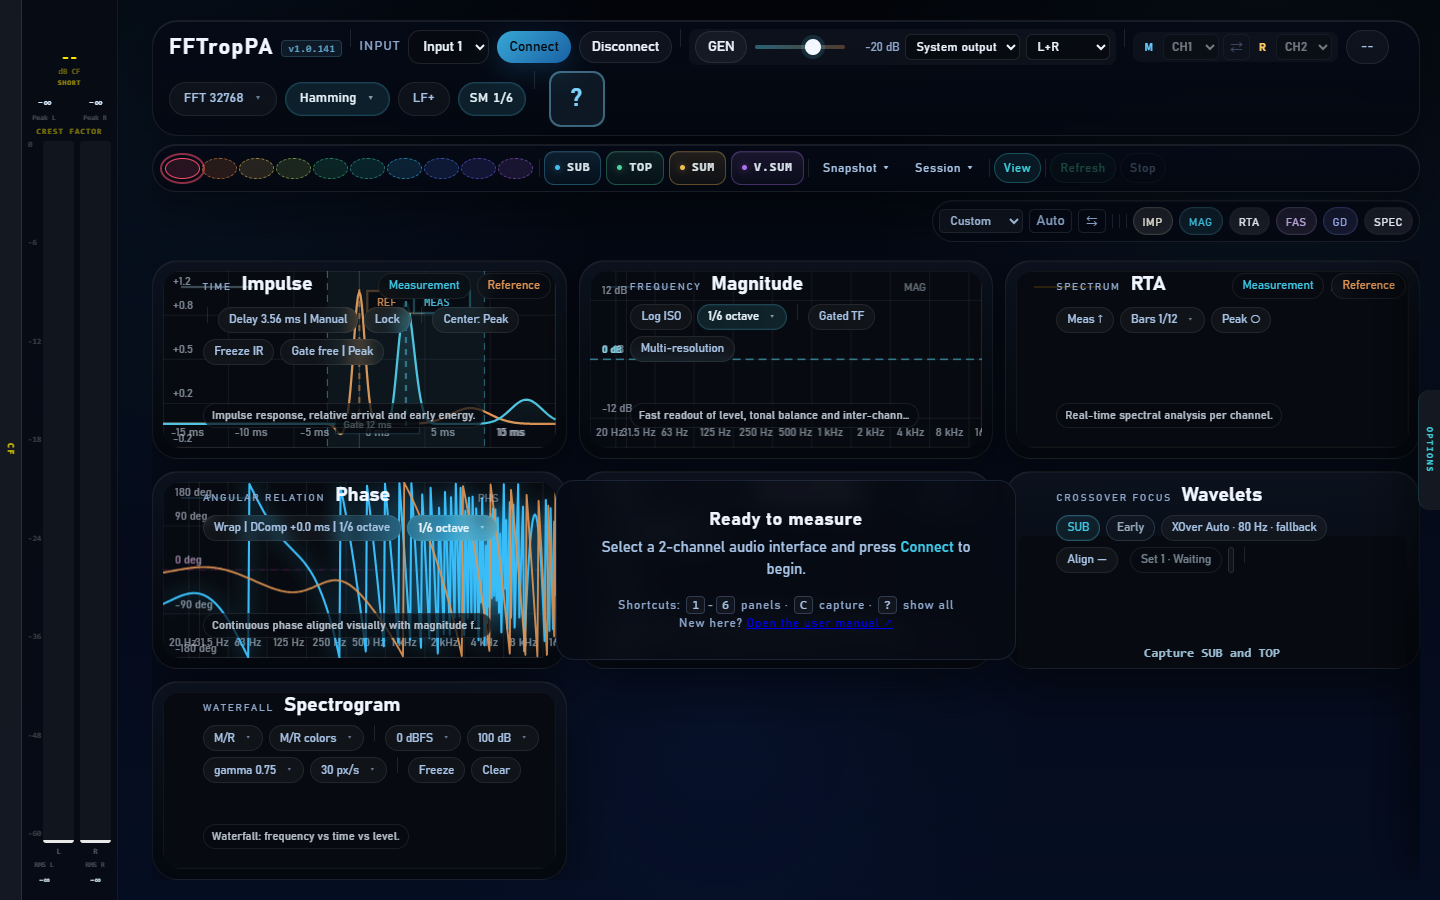Select Reference tab in RTA panel

pos(1368,285)
